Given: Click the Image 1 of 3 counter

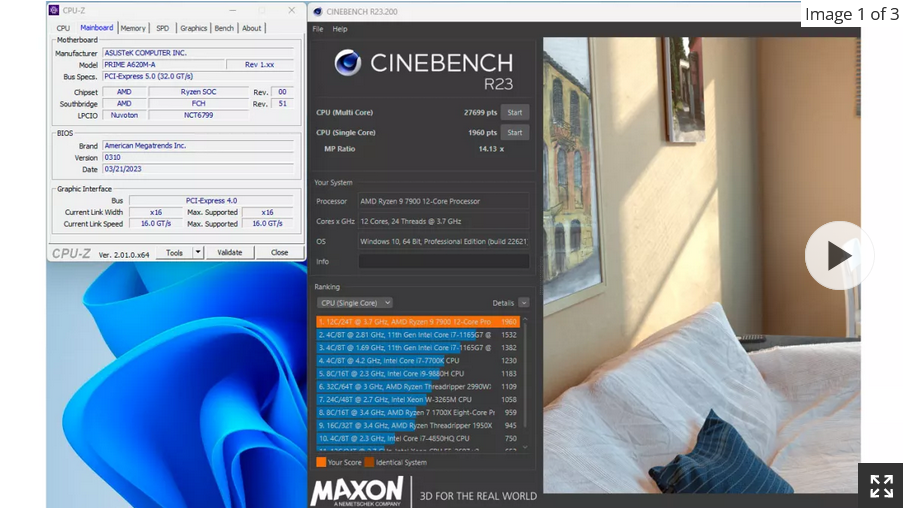Looking at the screenshot, I should [x=852, y=14].
